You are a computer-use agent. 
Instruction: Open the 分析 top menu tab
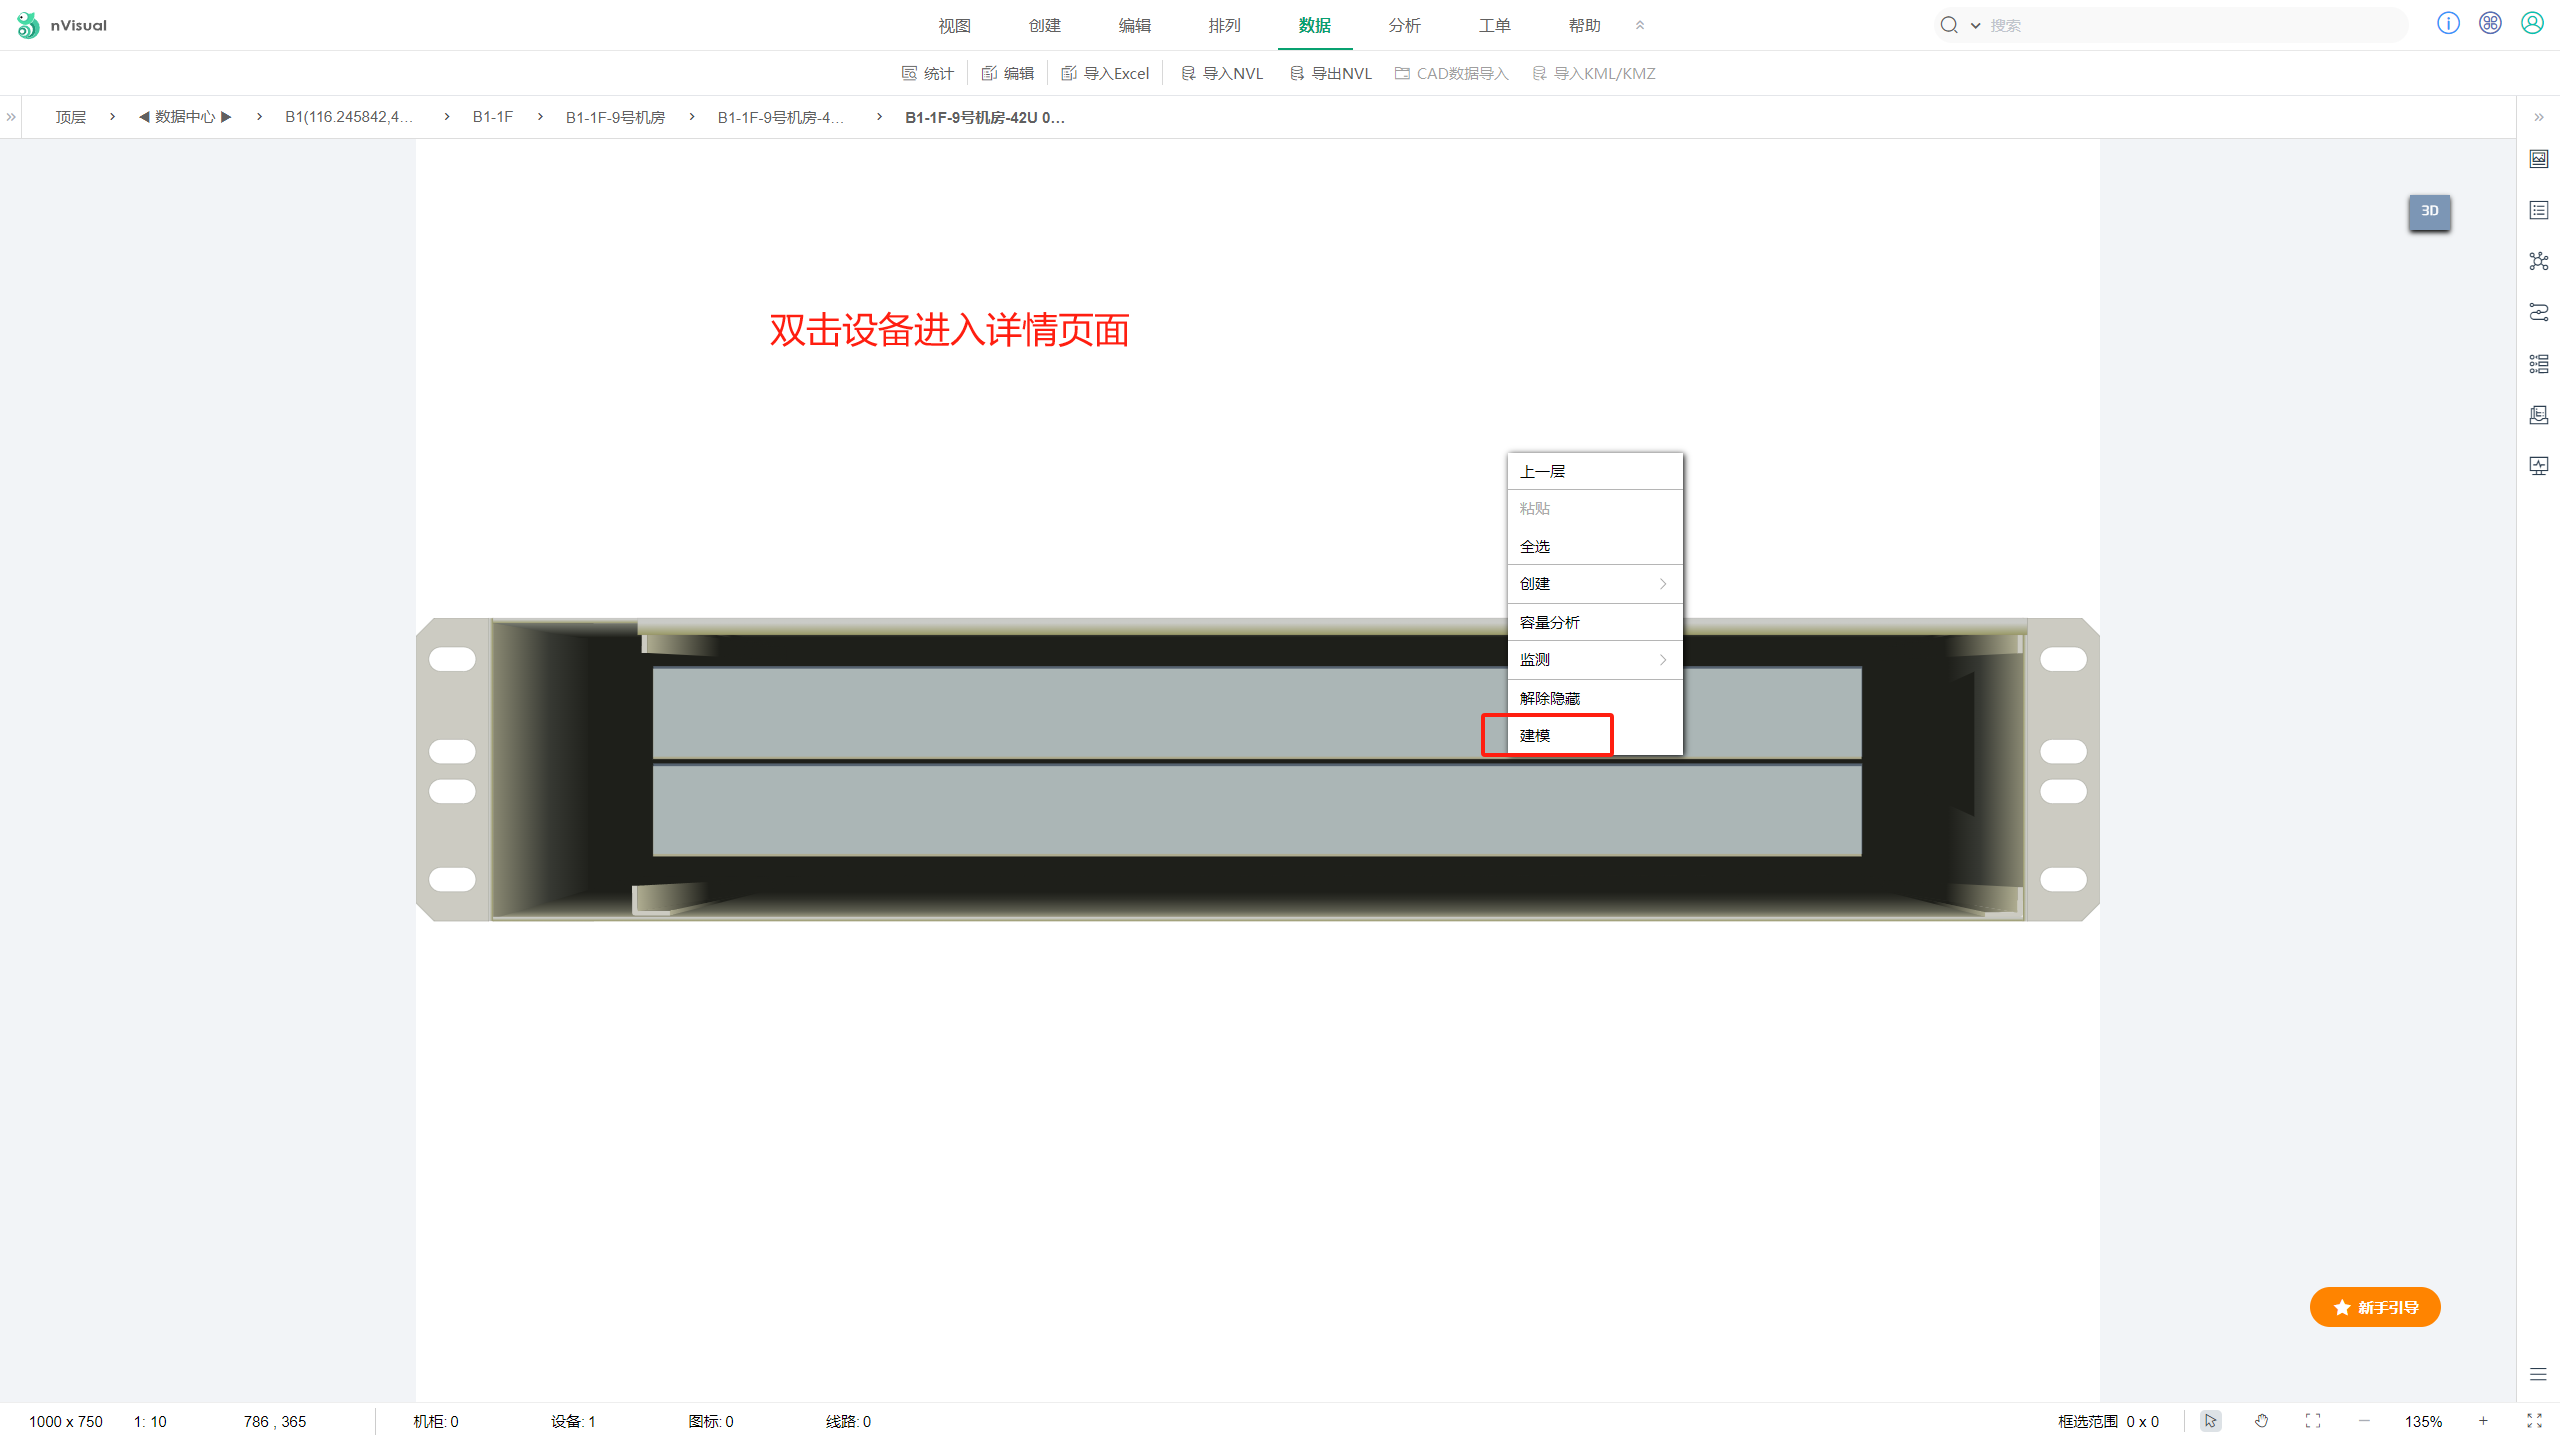click(1404, 26)
